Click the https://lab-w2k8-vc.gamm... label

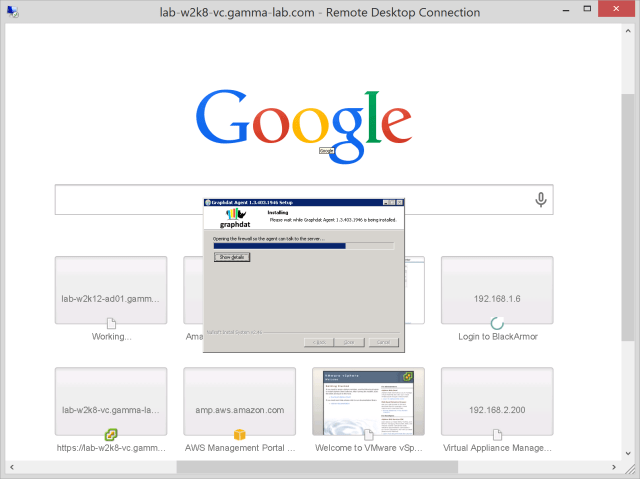point(111,448)
